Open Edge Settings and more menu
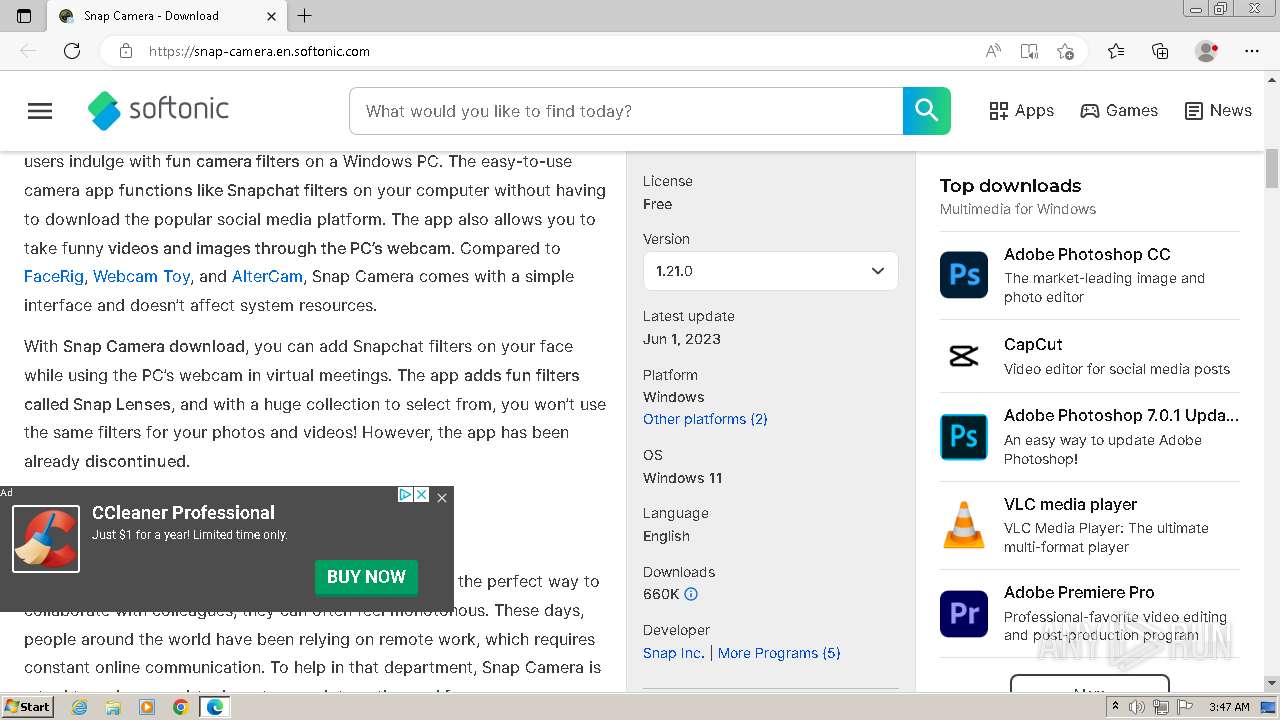The image size is (1280, 720). click(x=1252, y=51)
